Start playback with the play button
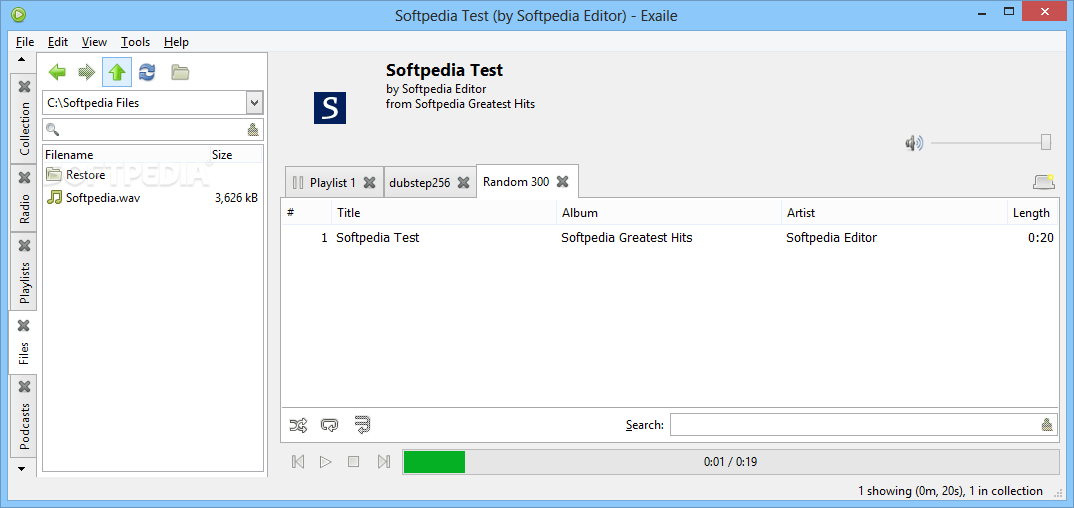 [325, 461]
